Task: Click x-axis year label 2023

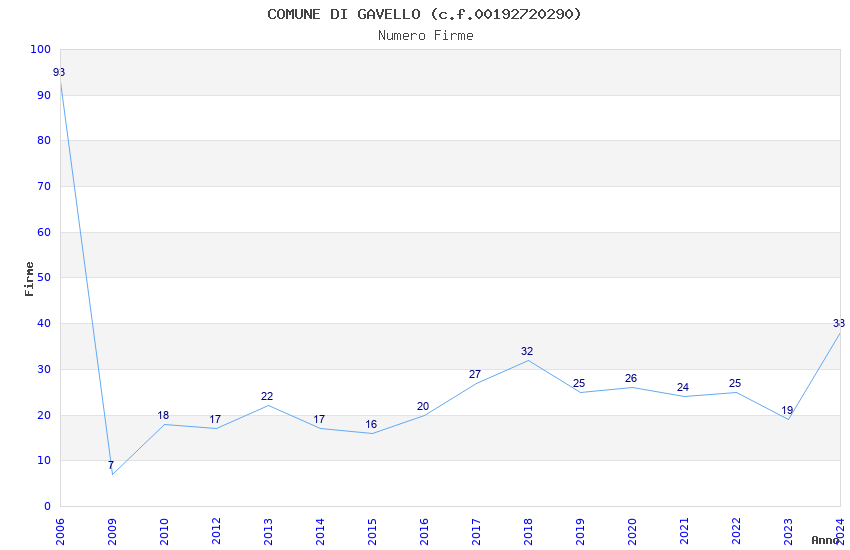Action: point(789,532)
